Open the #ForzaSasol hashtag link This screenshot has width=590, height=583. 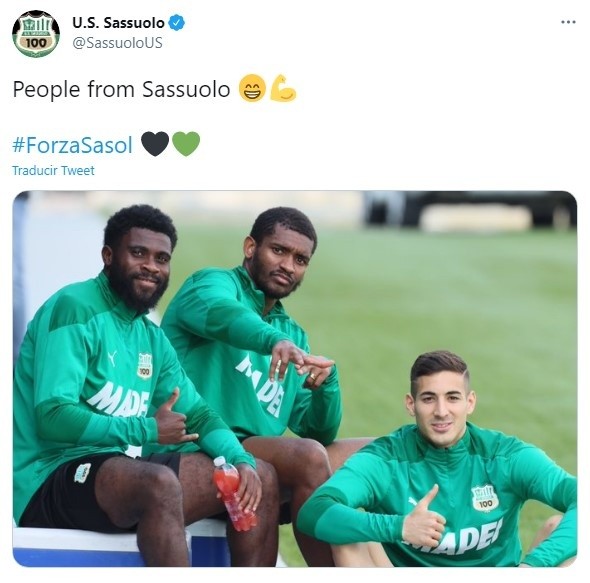pyautogui.click(x=72, y=145)
